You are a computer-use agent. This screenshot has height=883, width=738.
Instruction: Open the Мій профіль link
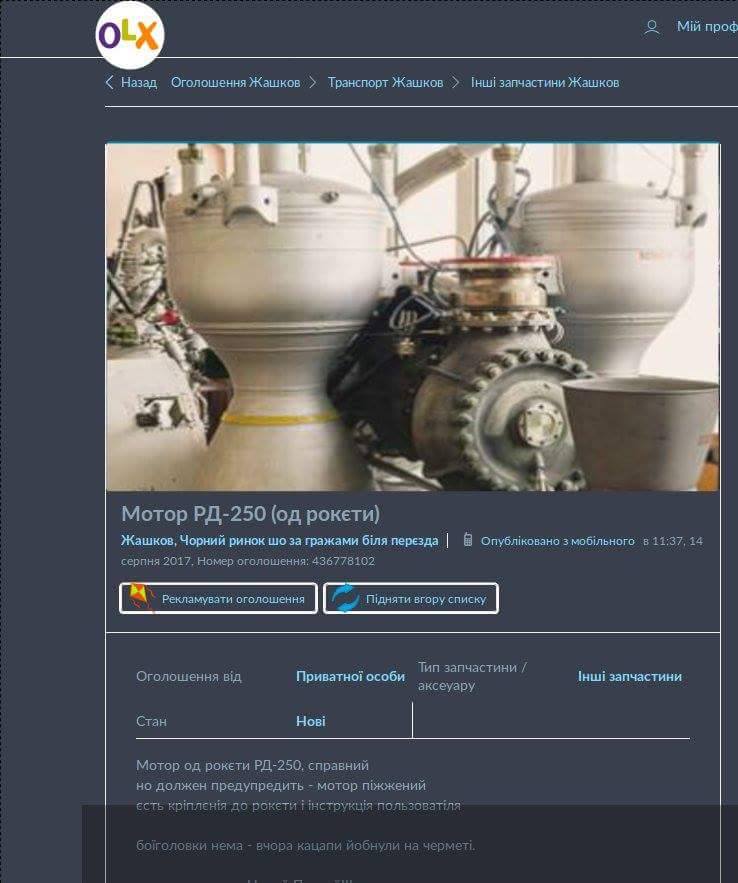click(x=706, y=27)
